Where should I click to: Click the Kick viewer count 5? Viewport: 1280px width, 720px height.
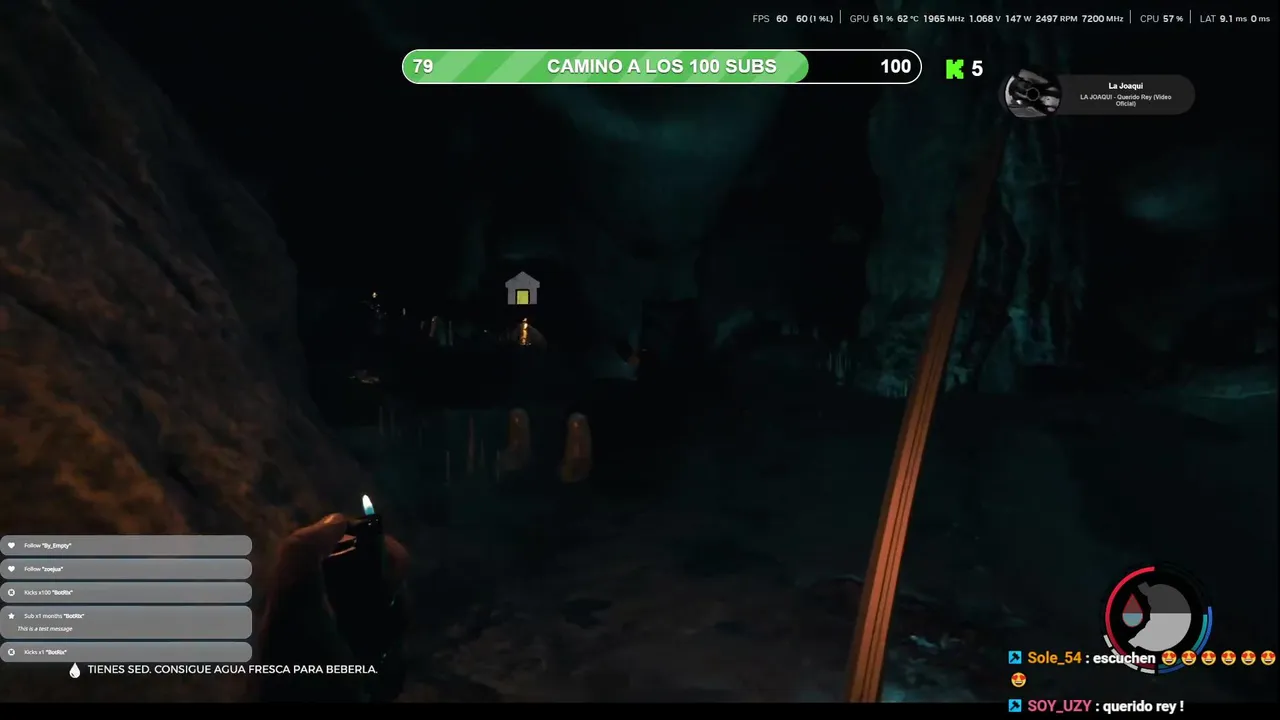pos(977,69)
